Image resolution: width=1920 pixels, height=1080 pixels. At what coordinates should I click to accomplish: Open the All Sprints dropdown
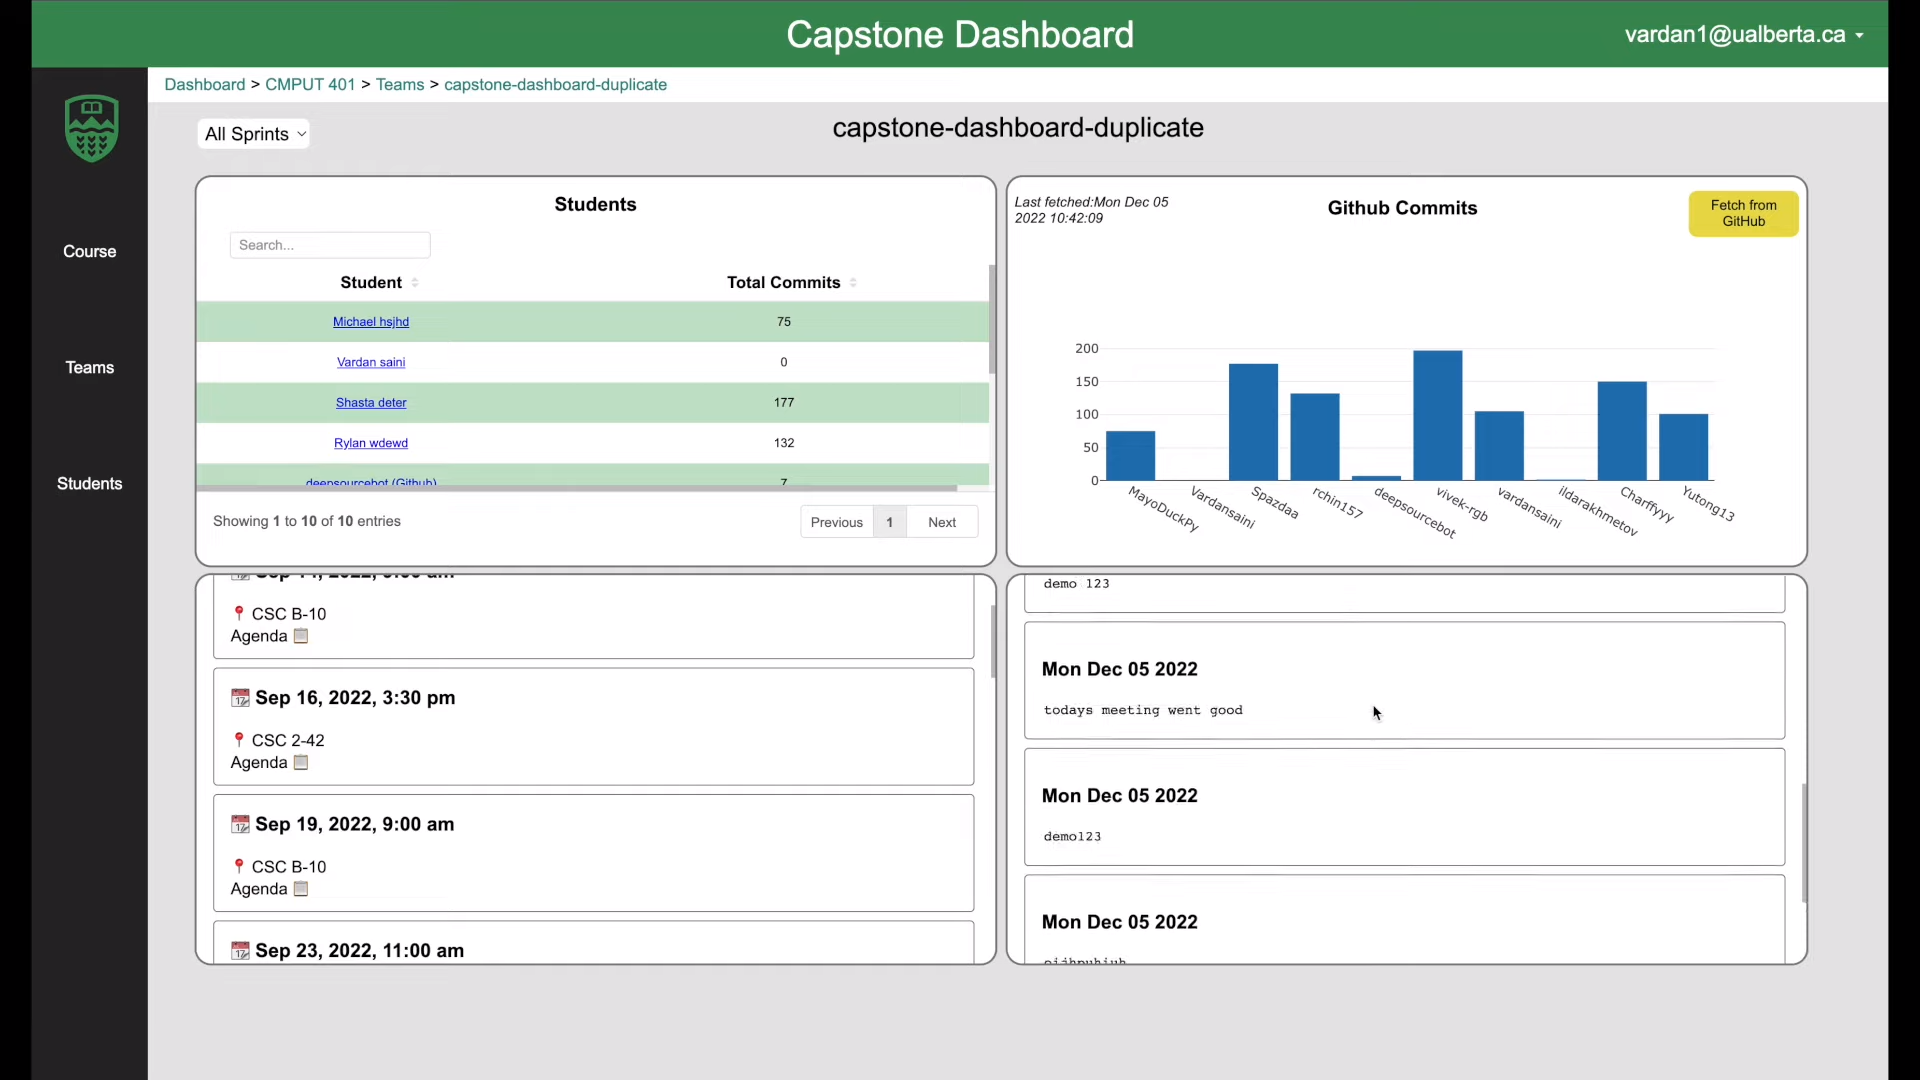coord(253,133)
